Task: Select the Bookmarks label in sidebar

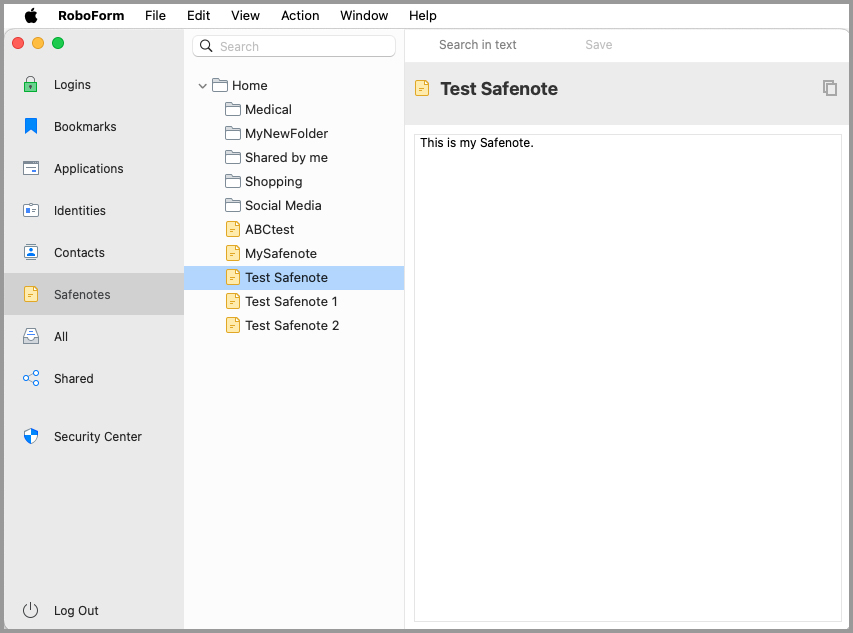Action: (85, 127)
